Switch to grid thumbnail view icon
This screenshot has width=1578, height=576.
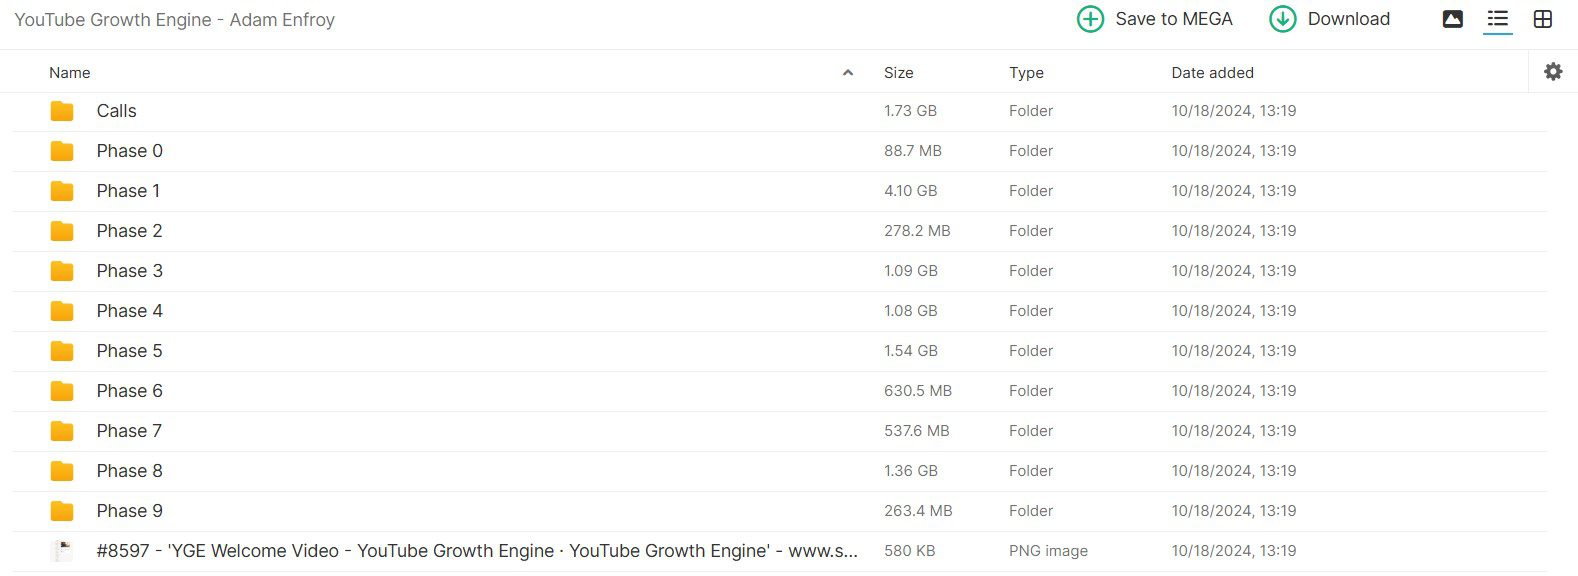tap(1543, 19)
